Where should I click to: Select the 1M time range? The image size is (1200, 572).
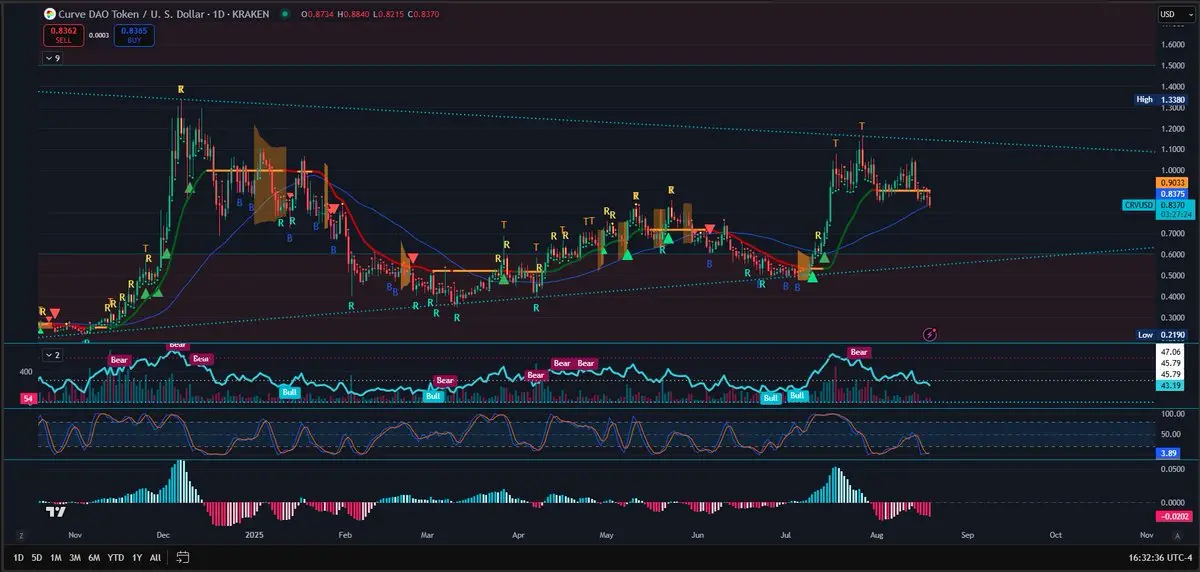pos(55,556)
